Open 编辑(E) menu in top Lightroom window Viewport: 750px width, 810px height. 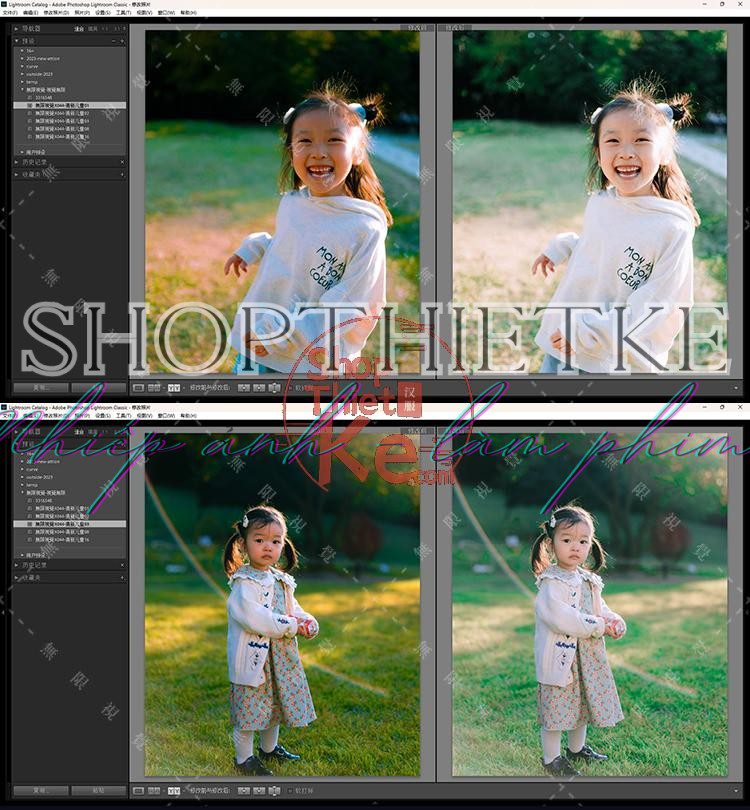point(30,12)
